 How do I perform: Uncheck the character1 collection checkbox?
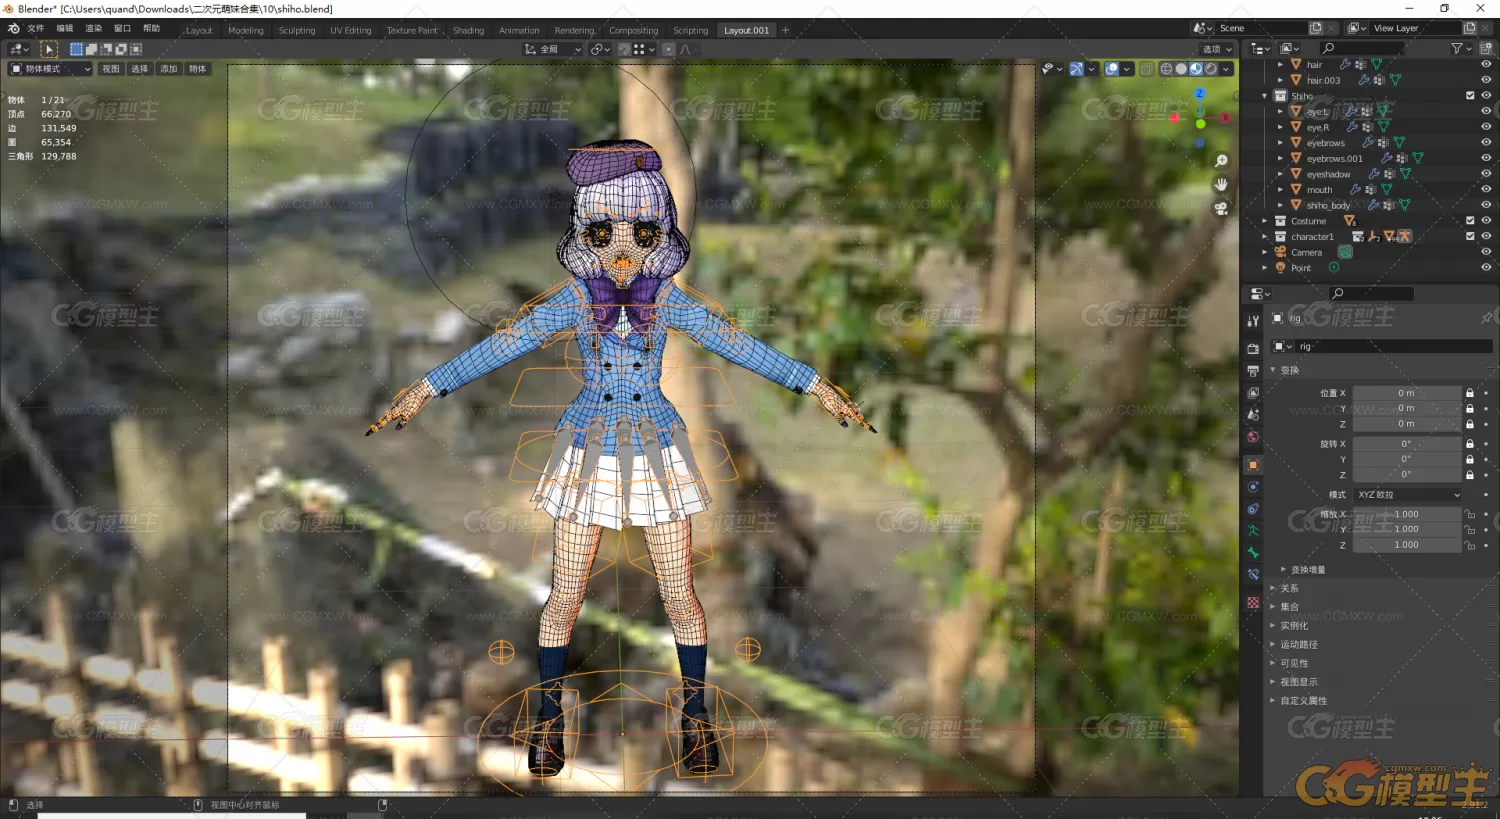[1470, 237]
